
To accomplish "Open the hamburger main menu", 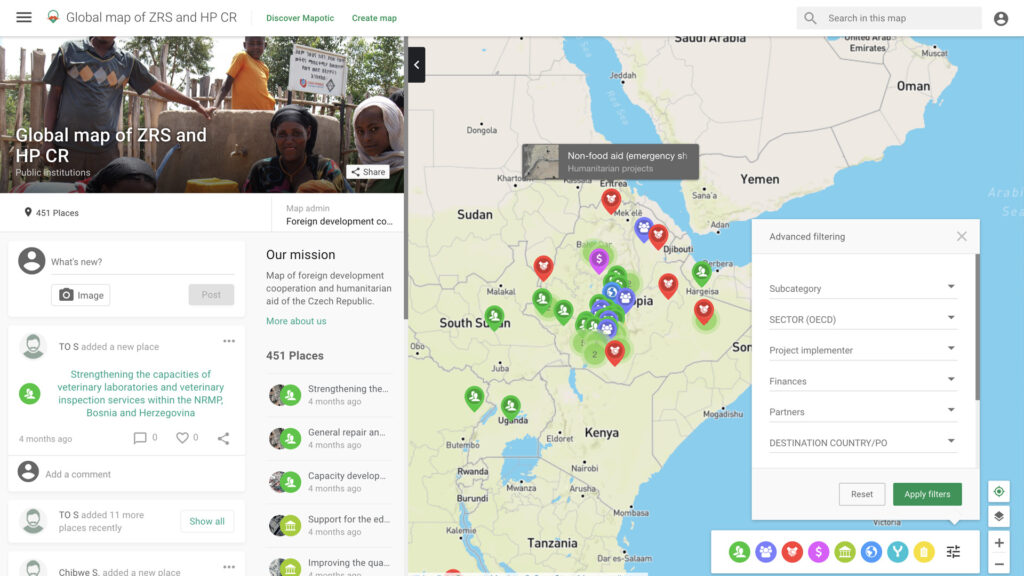I will (24, 18).
